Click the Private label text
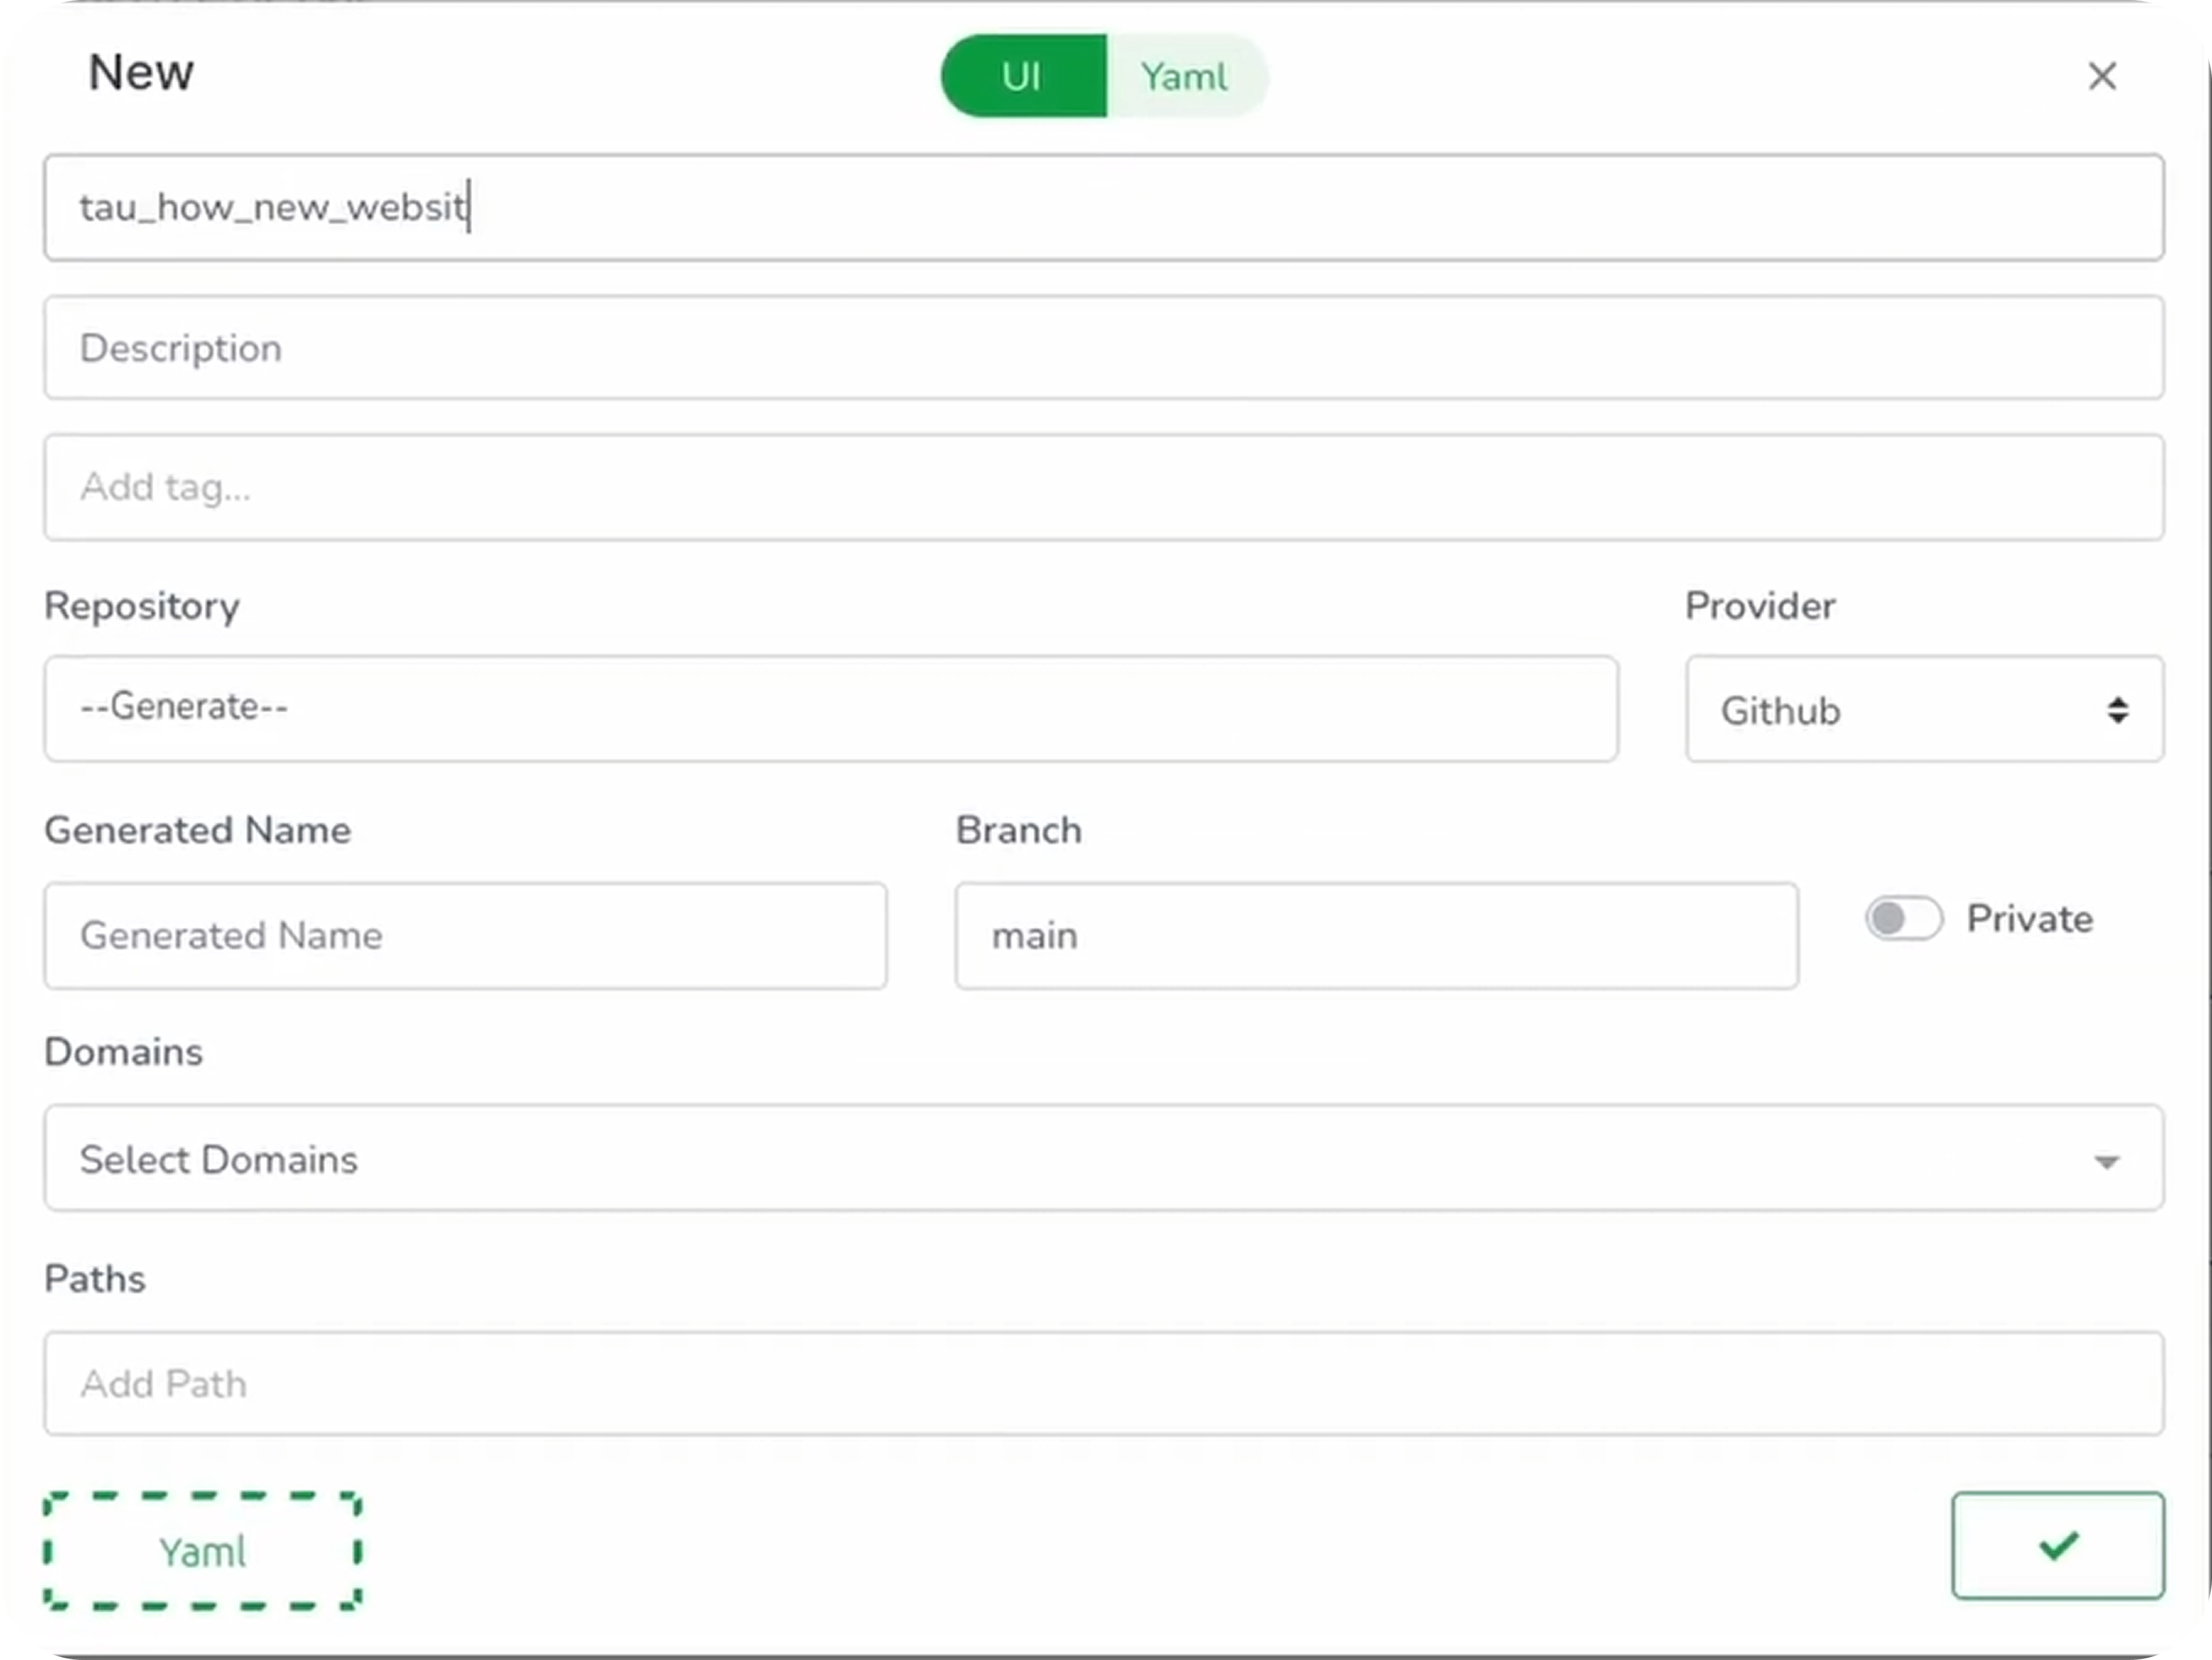The height and width of the screenshot is (1660, 2212). pyautogui.click(x=2028, y=918)
